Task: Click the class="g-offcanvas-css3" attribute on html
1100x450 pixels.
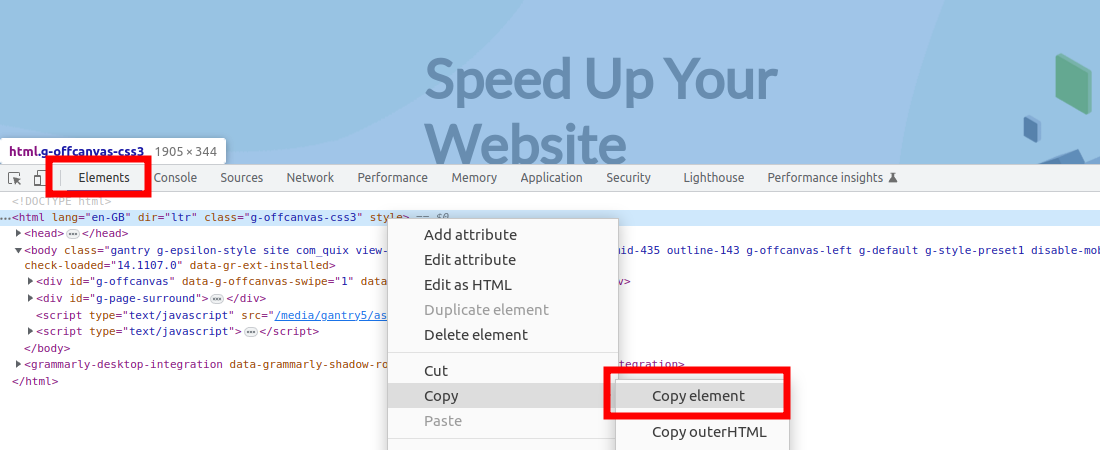Action: (x=283, y=218)
